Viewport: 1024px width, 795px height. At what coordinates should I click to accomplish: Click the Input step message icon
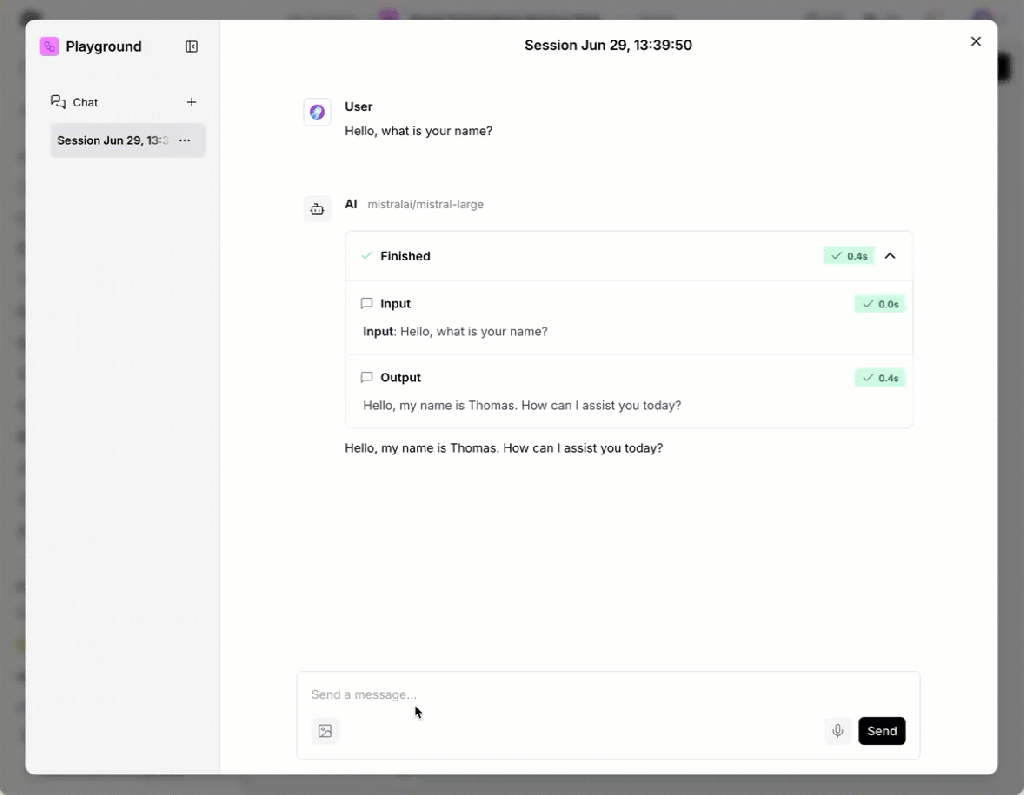[366, 303]
